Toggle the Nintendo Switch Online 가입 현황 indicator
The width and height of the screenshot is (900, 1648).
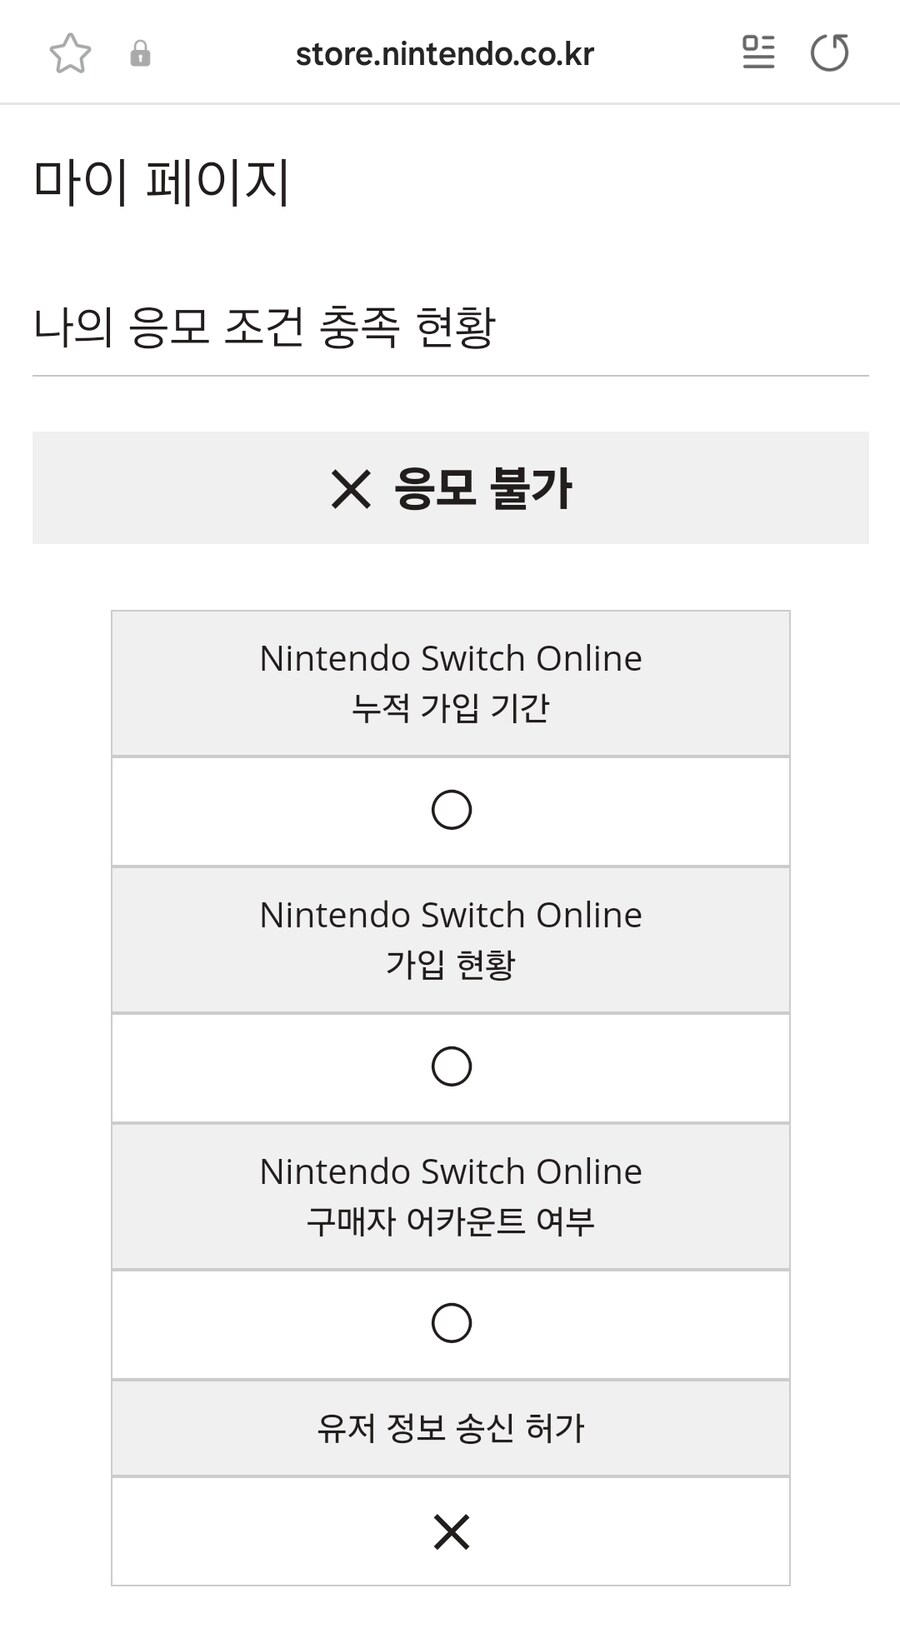450,1066
